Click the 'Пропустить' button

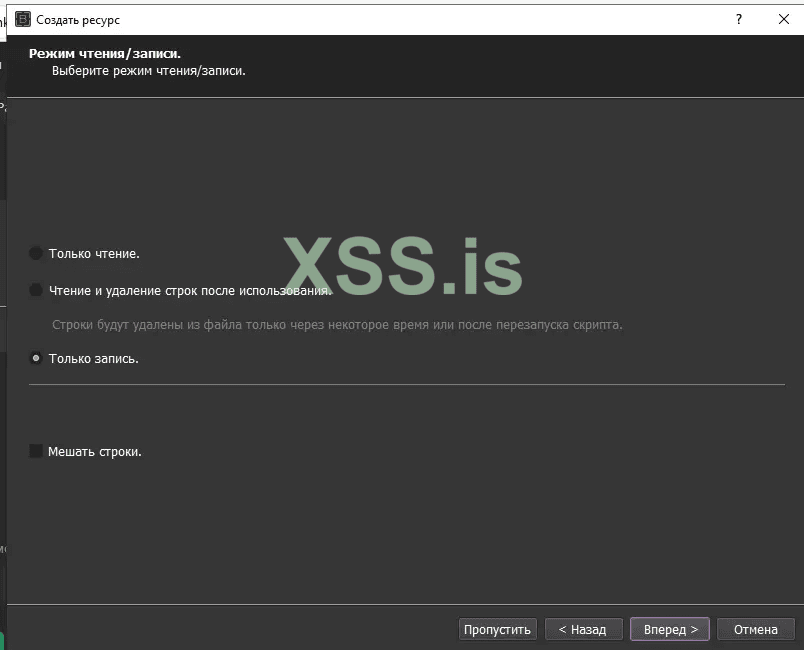[x=497, y=629]
